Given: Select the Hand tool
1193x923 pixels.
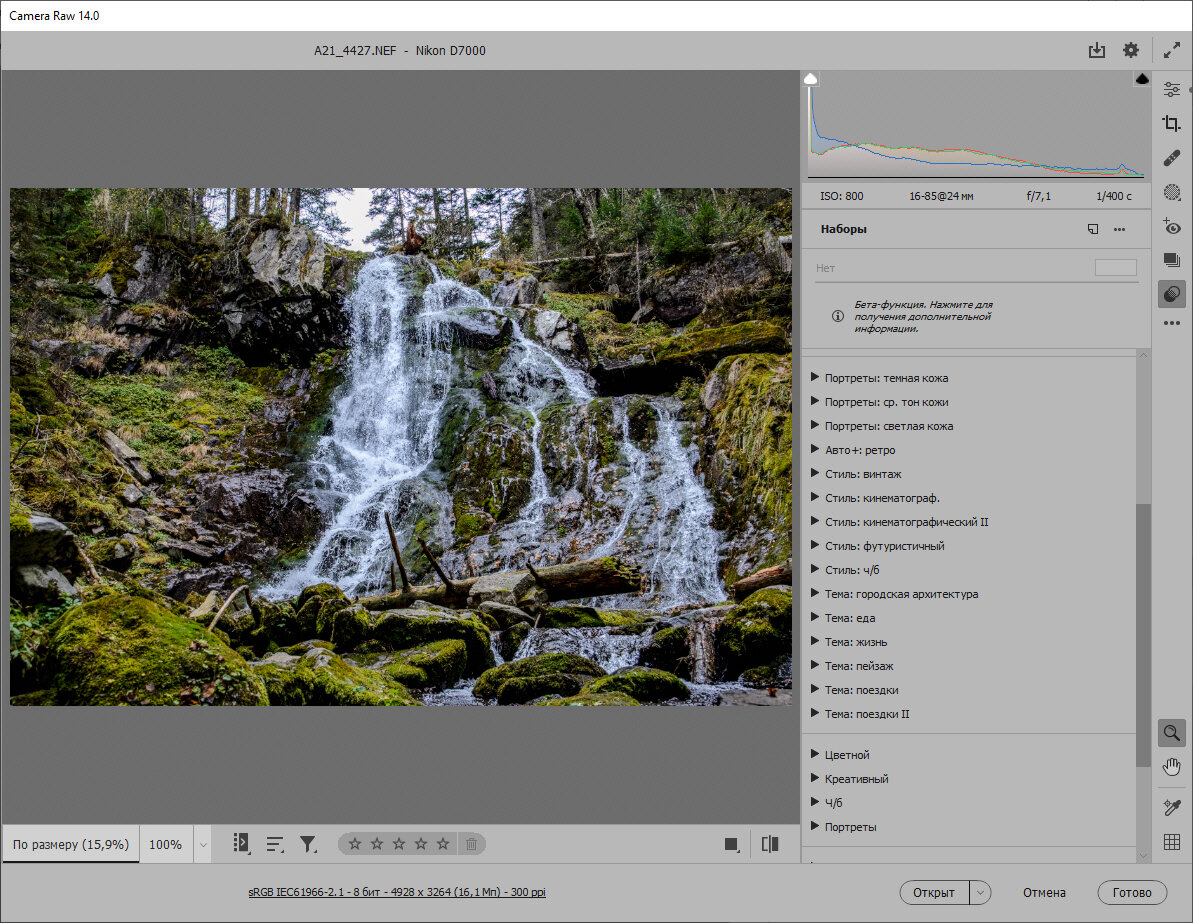Looking at the screenshot, I should point(1171,767).
